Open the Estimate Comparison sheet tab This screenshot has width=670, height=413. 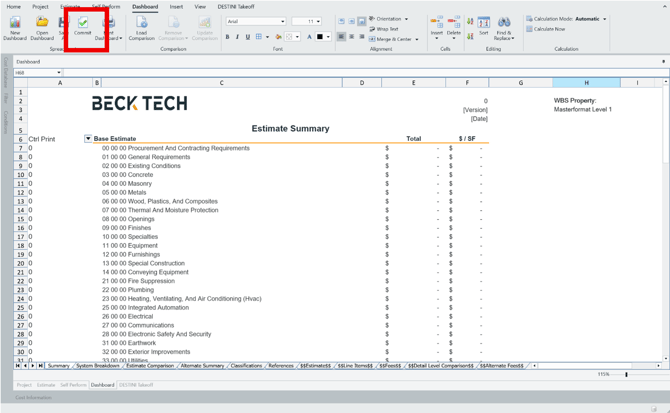pyautogui.click(x=150, y=366)
